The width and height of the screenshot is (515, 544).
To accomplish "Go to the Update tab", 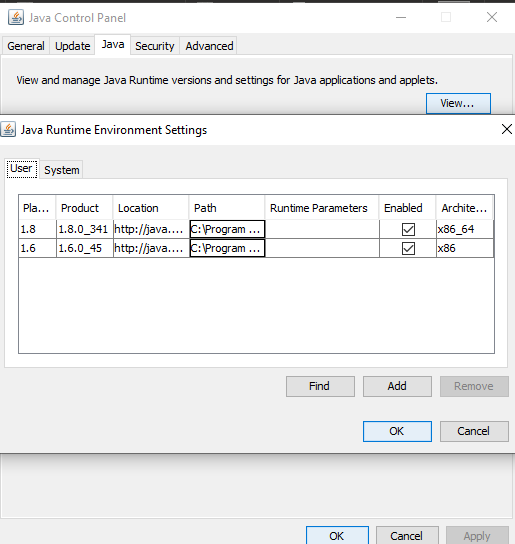I will coord(73,46).
